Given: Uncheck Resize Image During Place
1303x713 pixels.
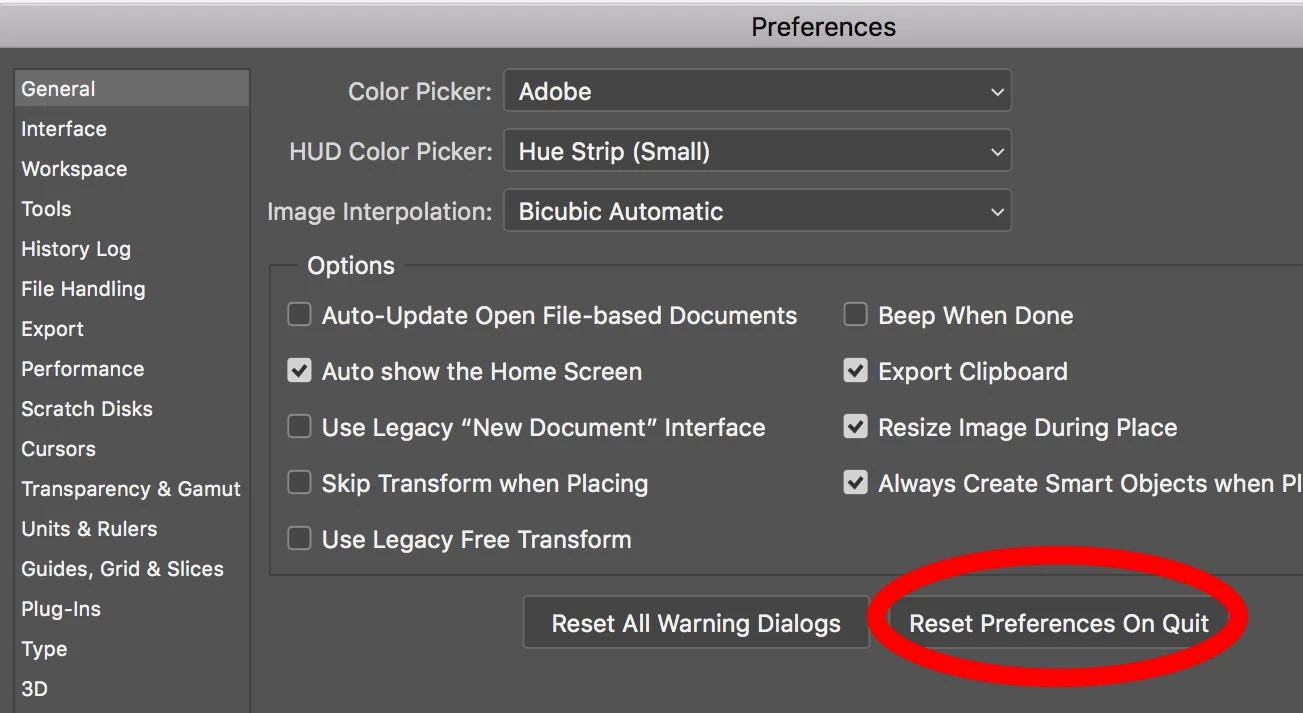Looking at the screenshot, I should pos(855,427).
